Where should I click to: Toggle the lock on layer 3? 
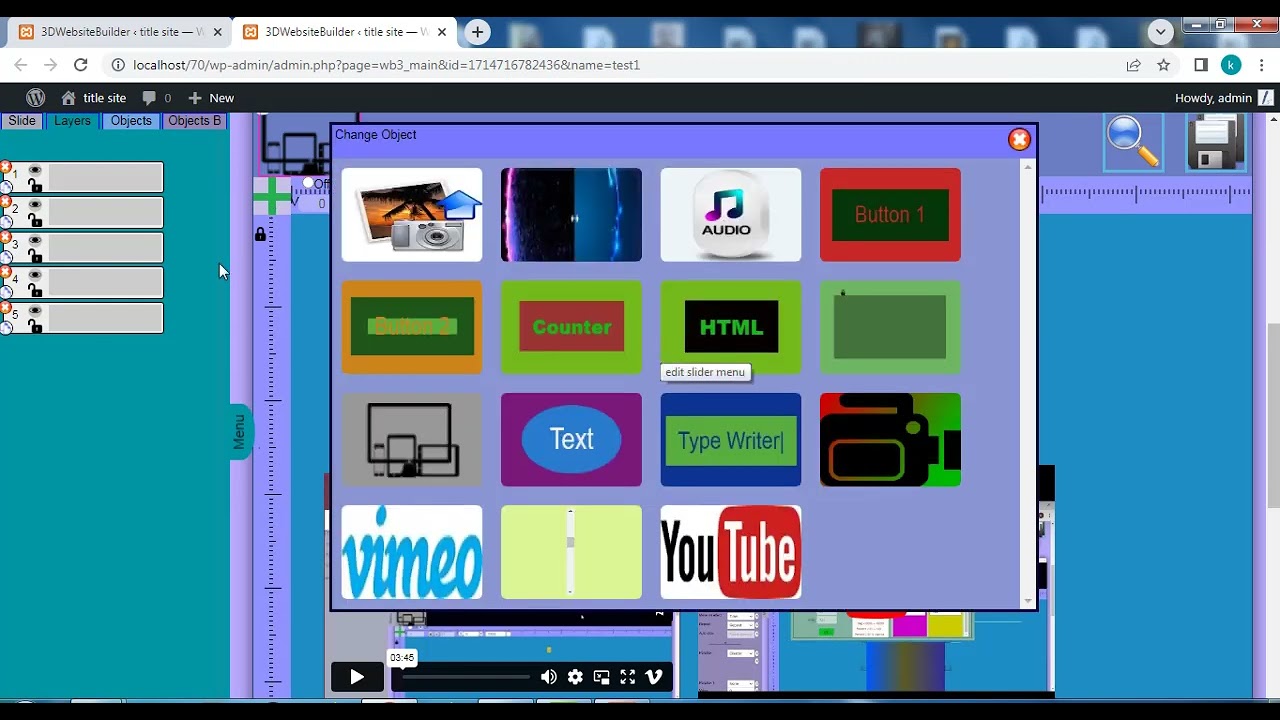click(35, 255)
